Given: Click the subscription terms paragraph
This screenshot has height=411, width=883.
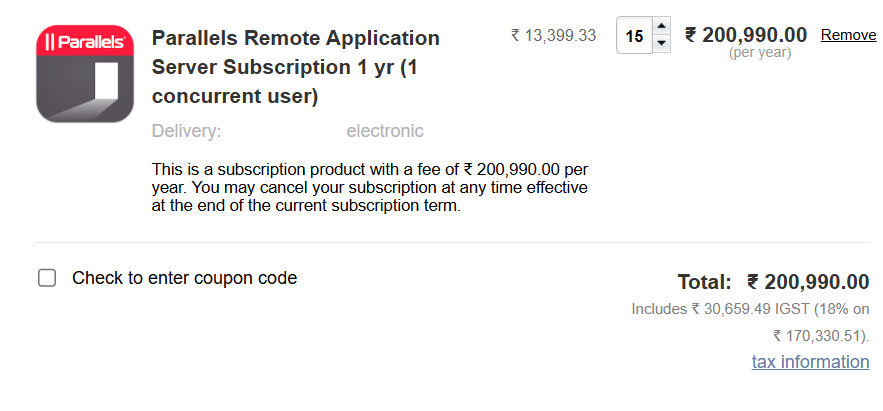Looking at the screenshot, I should click(x=369, y=187).
